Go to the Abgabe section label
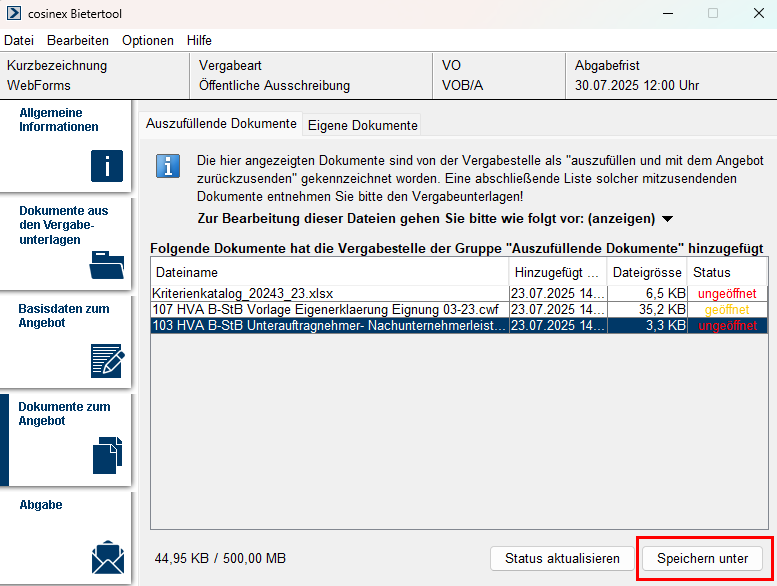 [x=41, y=505]
